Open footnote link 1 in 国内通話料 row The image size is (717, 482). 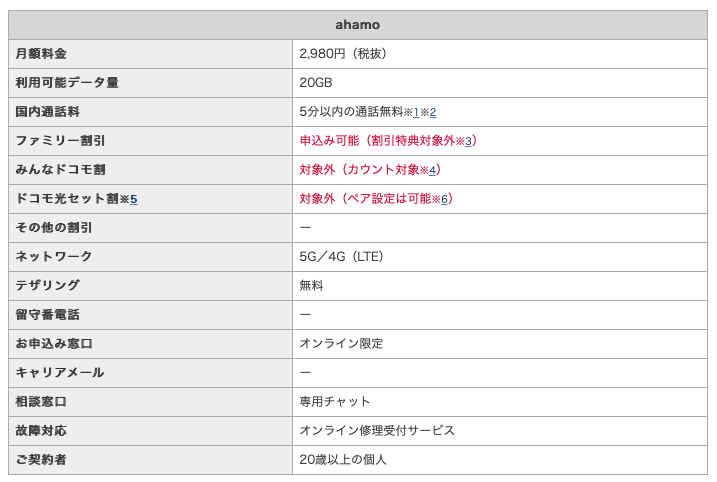pos(416,112)
